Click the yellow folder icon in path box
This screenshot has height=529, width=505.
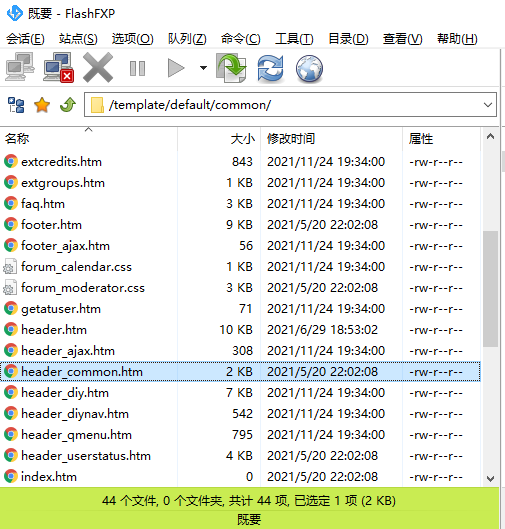point(97,105)
